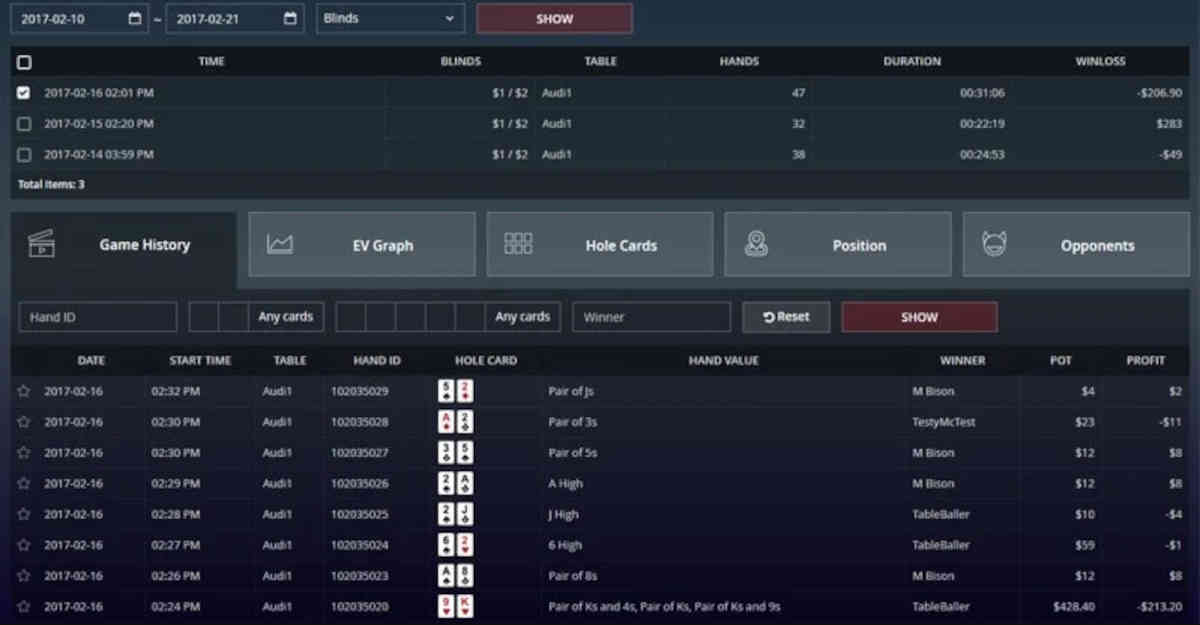Star the hand 102035020 row
This screenshot has height=625, width=1200.
(24, 607)
